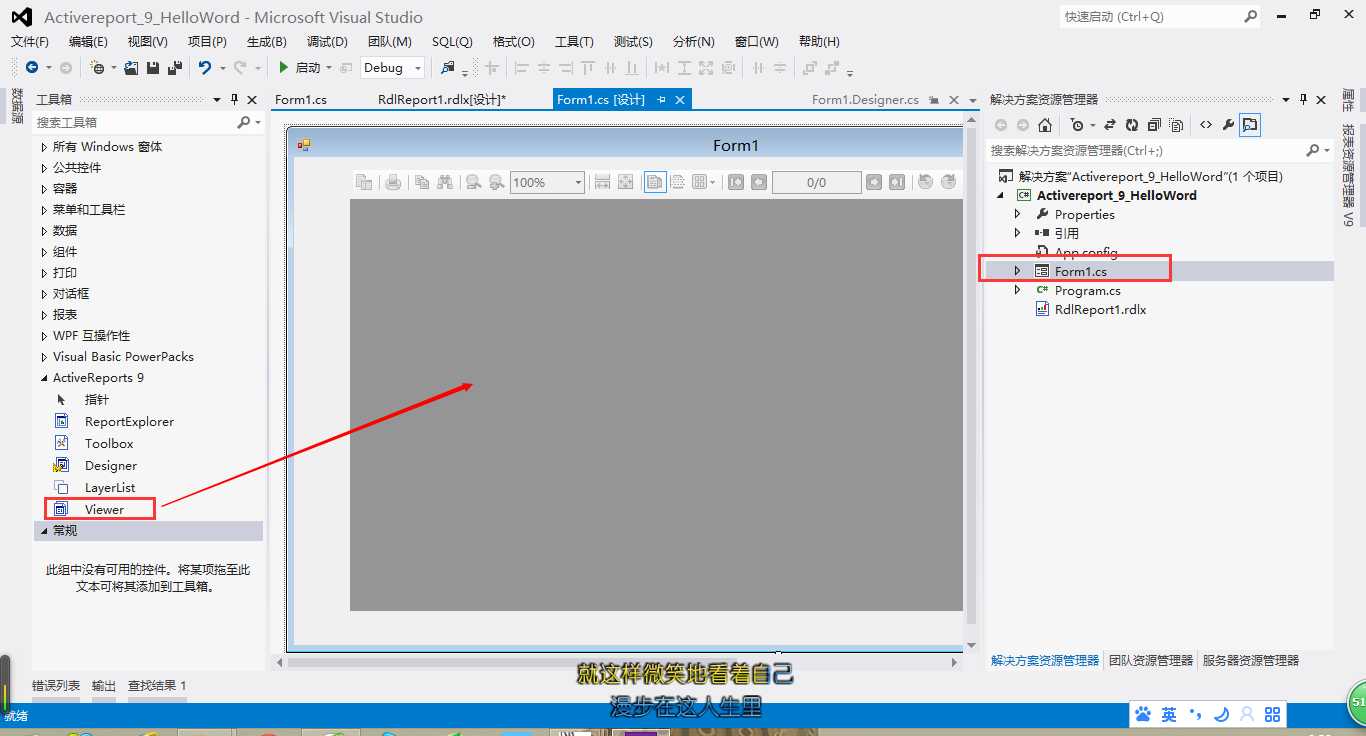Click the zoom in magnifier in viewer toolbar
Viewport: 1366px width, 736px height.
(496, 182)
